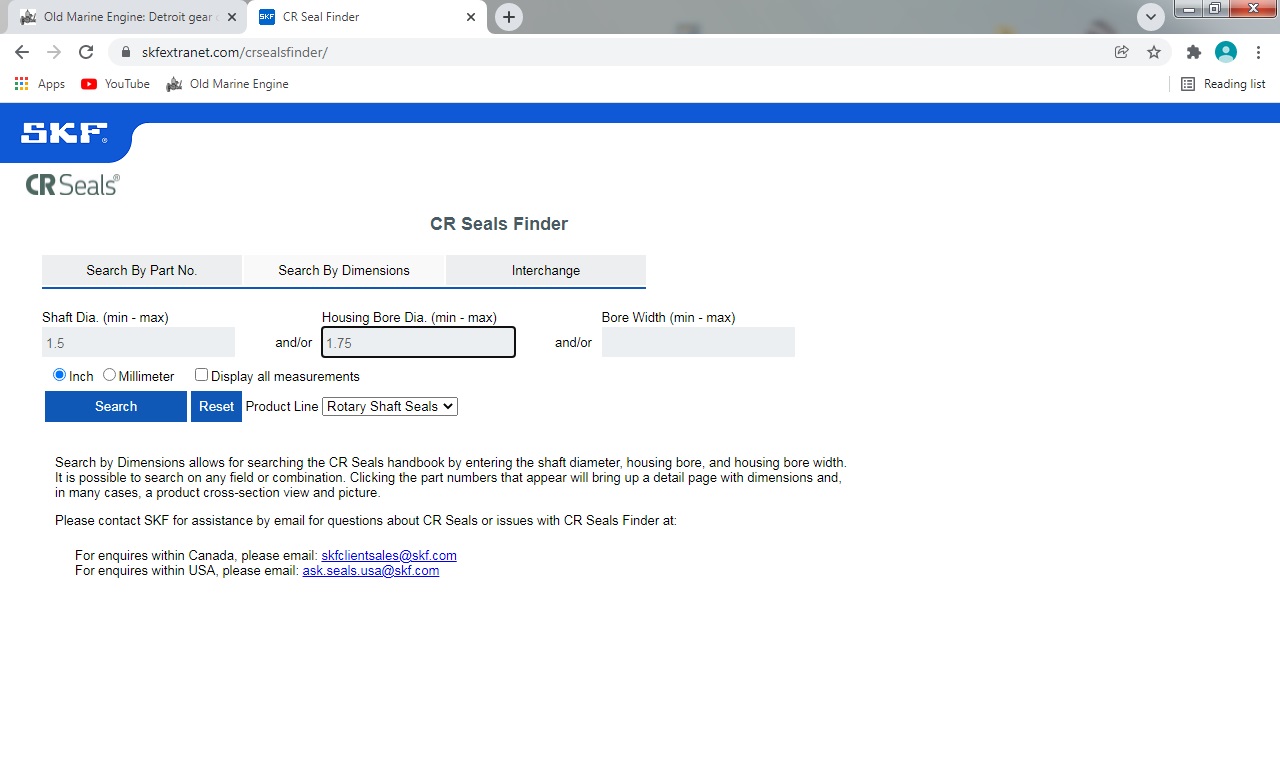Click the SKF logo
The width and height of the screenshot is (1280, 766).
(x=64, y=133)
